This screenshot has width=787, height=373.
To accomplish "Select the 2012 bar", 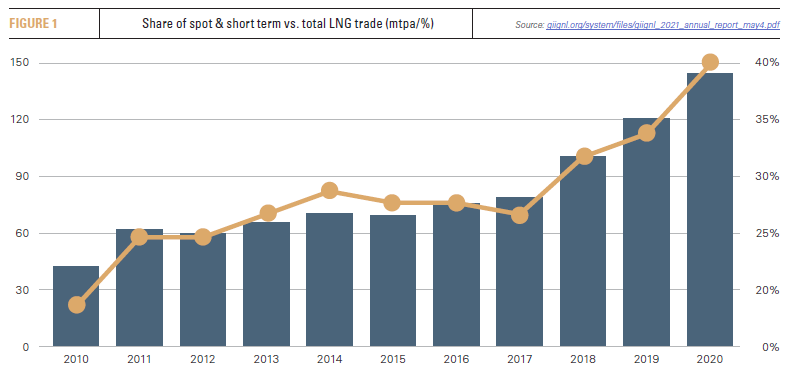I will tap(203, 290).
